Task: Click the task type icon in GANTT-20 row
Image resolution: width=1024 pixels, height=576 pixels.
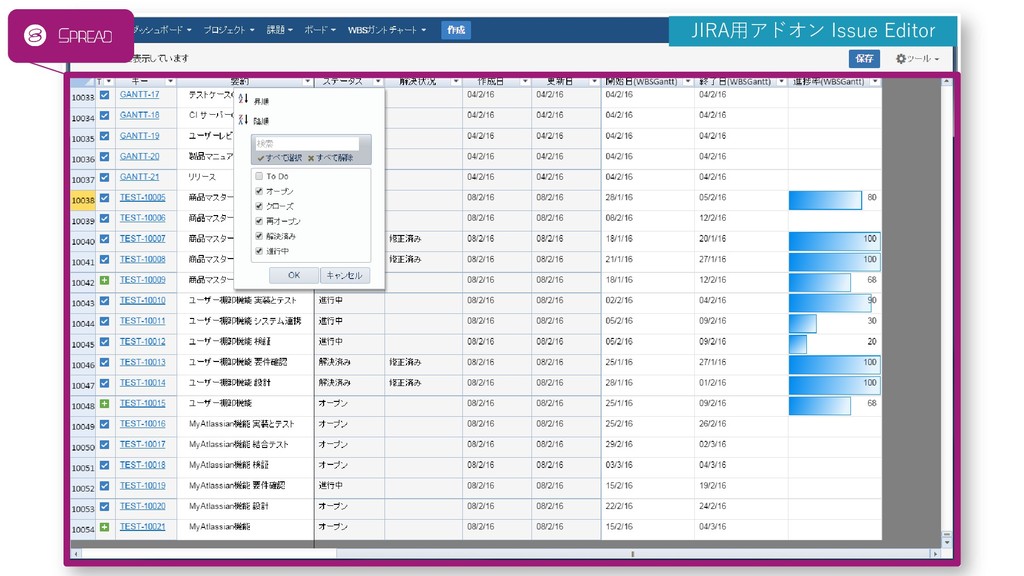Action: coord(104,157)
